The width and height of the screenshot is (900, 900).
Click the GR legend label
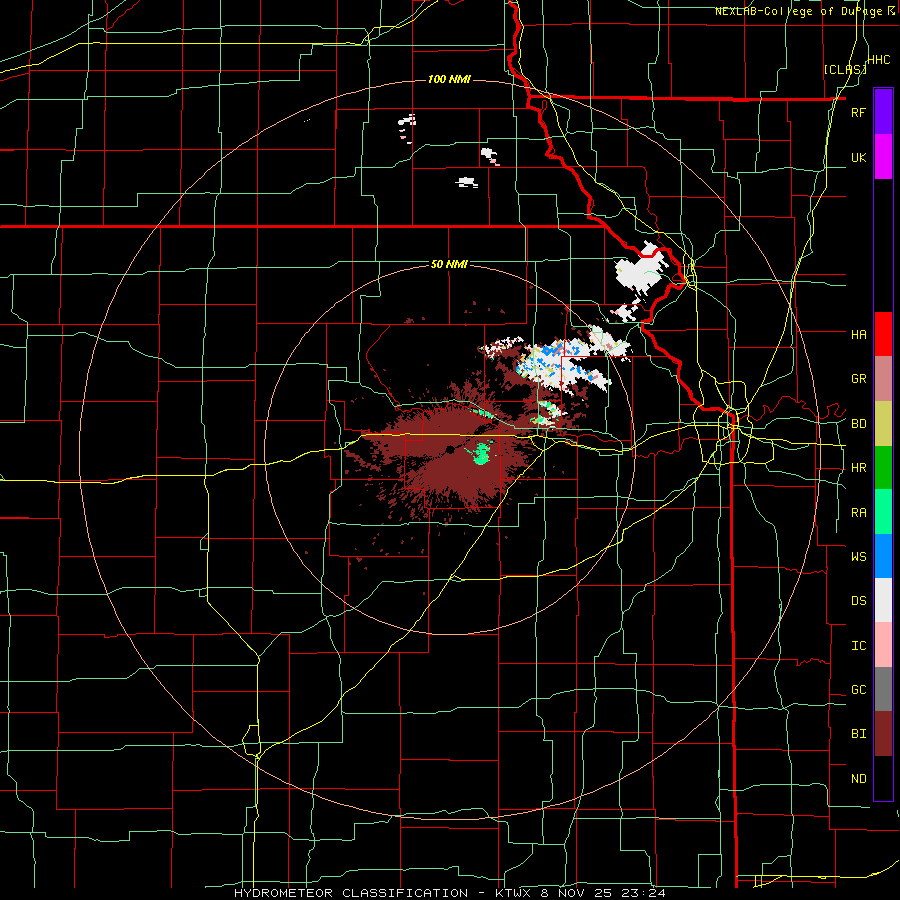(858, 379)
